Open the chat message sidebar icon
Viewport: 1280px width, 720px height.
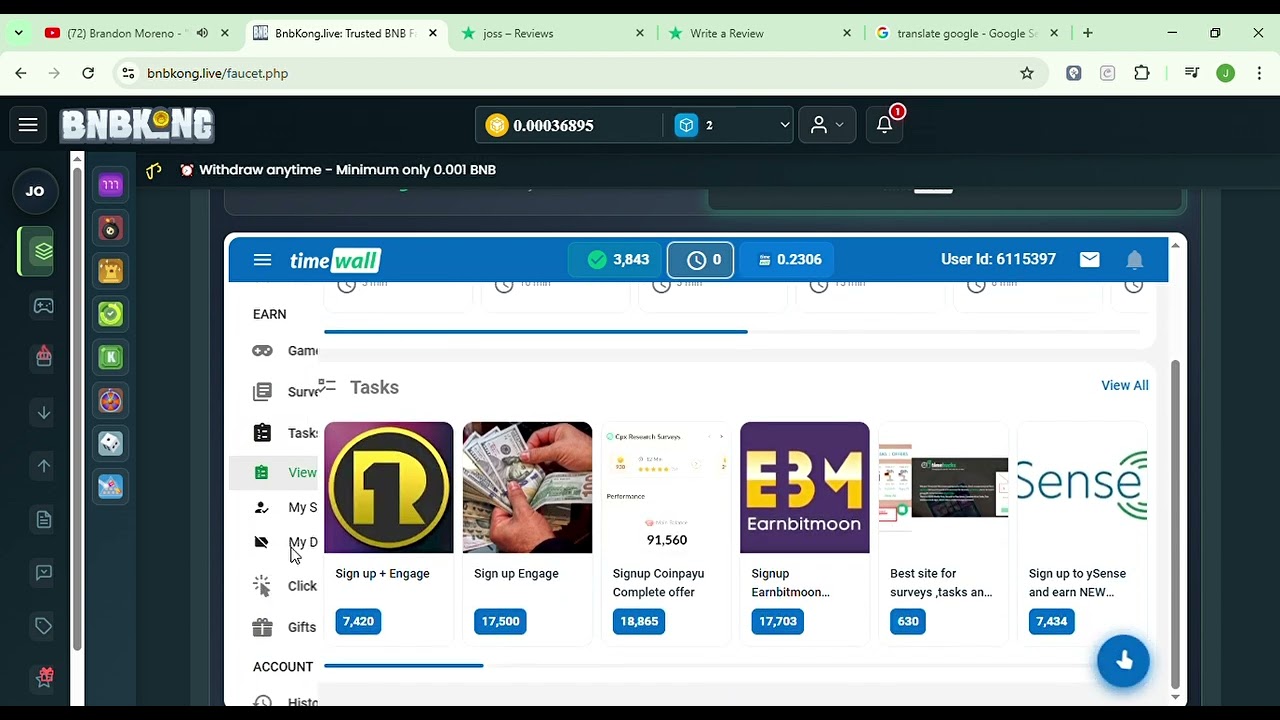pos(43,573)
